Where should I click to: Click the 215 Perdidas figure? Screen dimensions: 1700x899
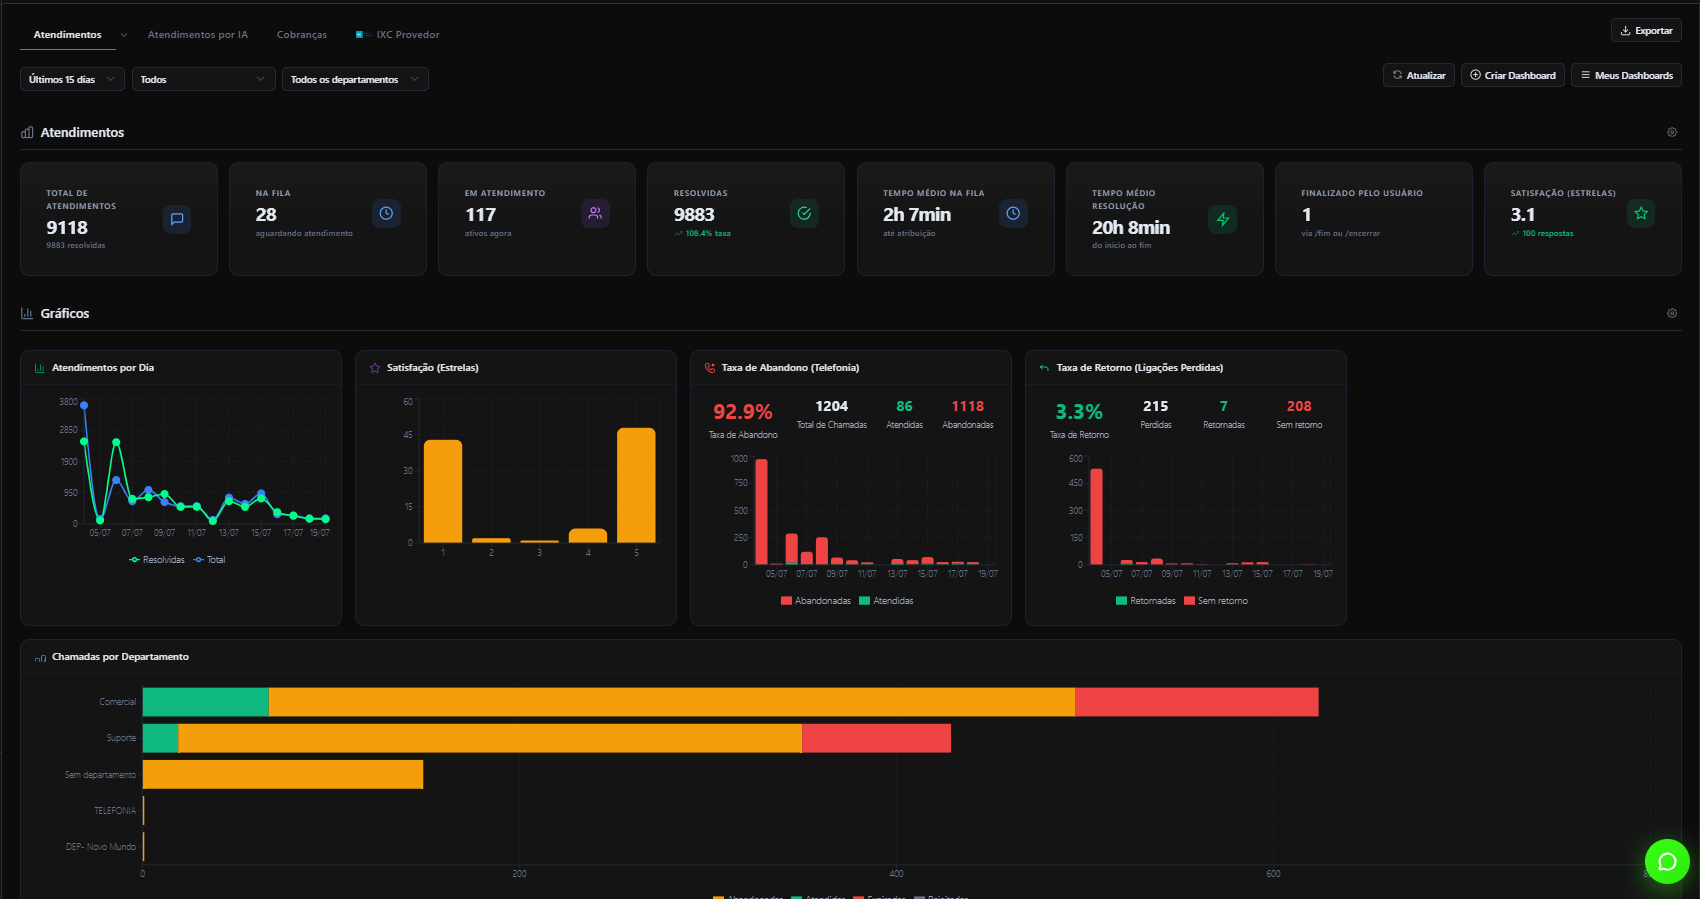[x=1156, y=406]
